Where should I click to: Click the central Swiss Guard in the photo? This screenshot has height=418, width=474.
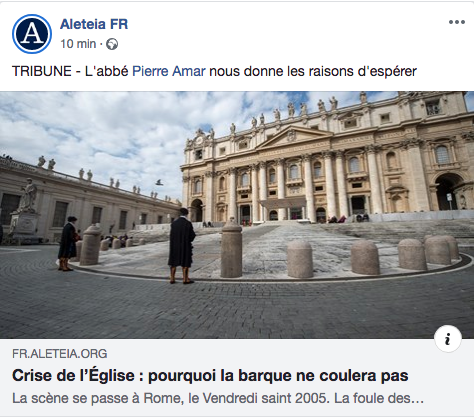pyautogui.click(x=181, y=246)
